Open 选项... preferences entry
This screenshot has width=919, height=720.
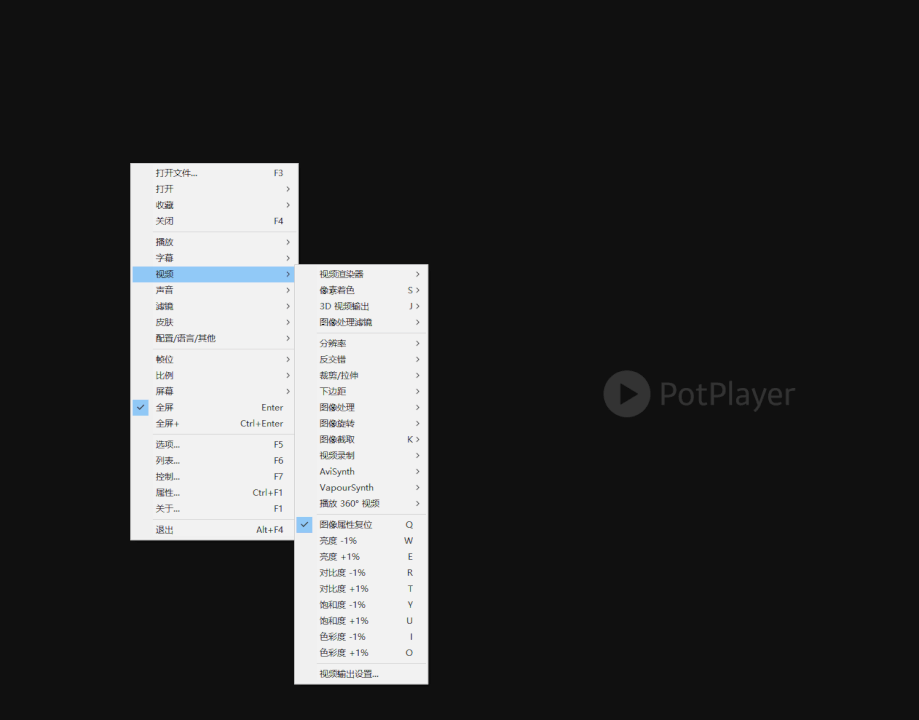tap(215, 444)
